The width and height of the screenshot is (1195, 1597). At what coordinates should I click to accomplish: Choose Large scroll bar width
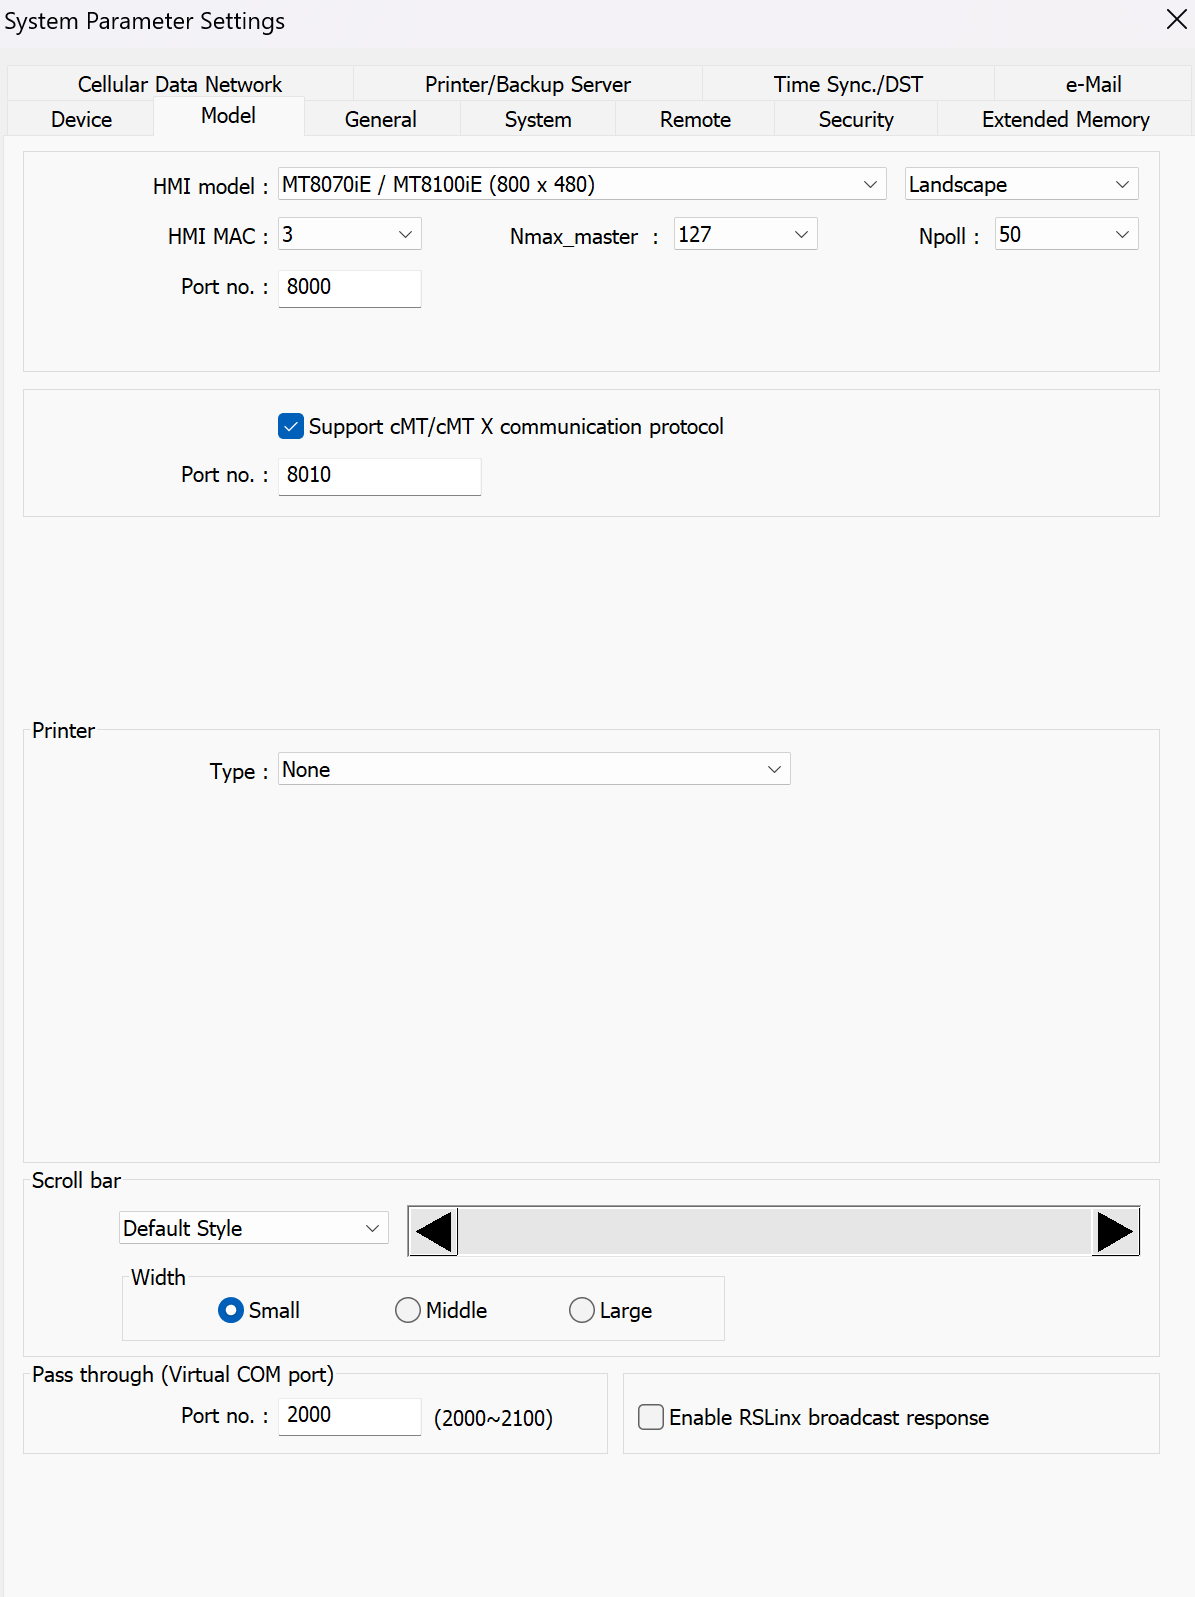tap(582, 1310)
